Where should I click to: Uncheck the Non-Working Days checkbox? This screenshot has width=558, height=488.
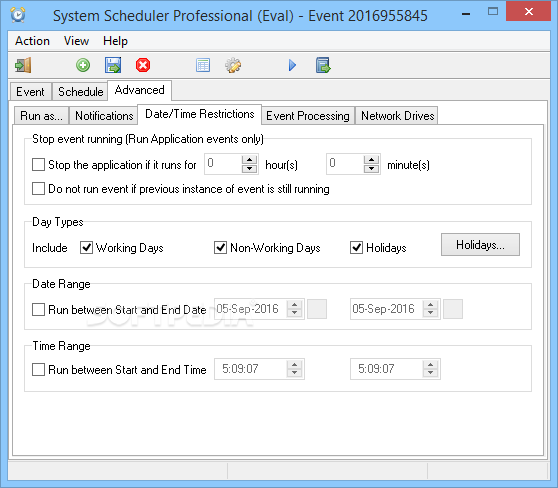pyautogui.click(x=221, y=247)
